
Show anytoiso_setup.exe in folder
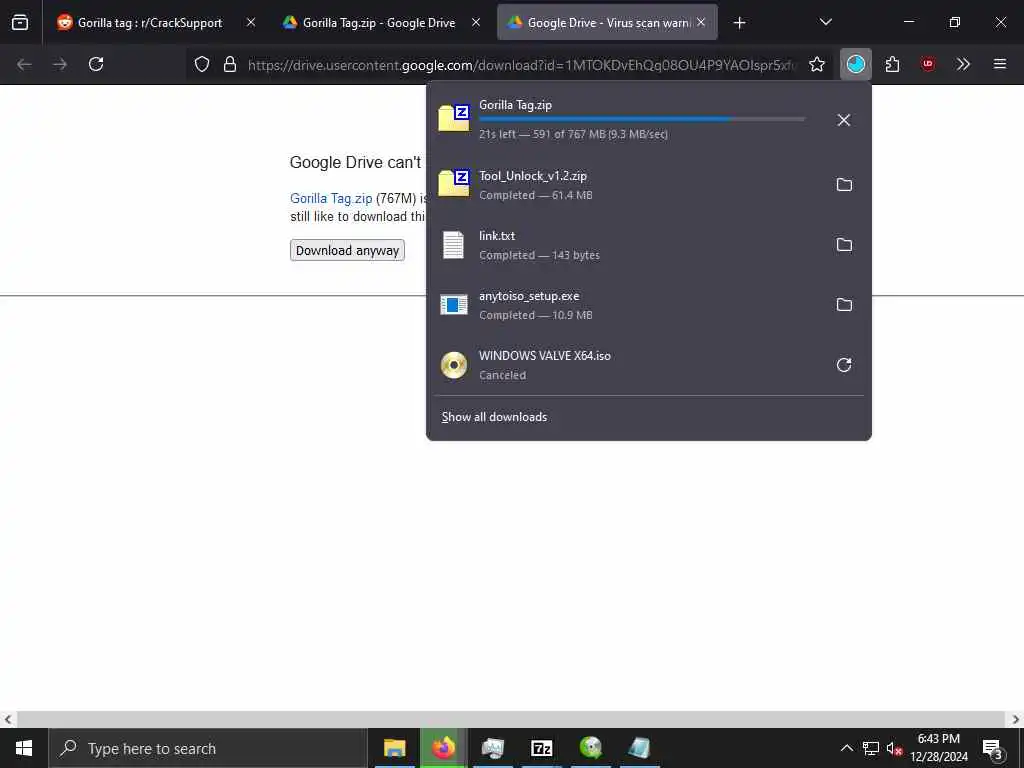[844, 305]
